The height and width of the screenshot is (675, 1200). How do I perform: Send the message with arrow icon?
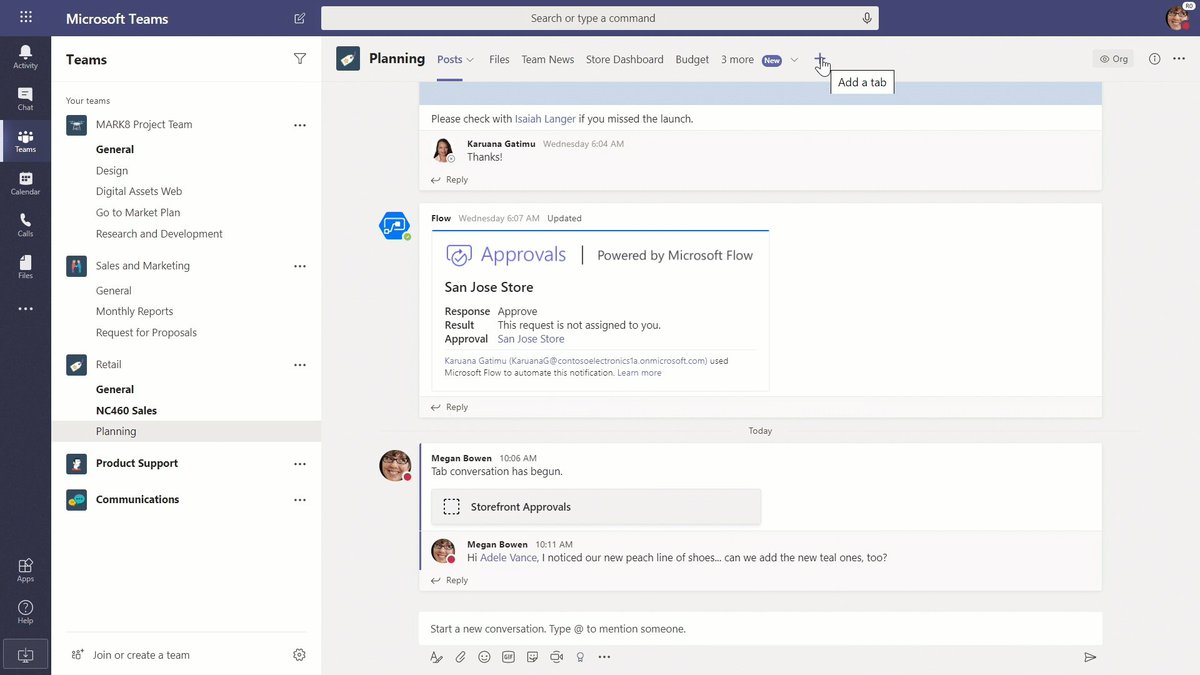tap(1090, 657)
